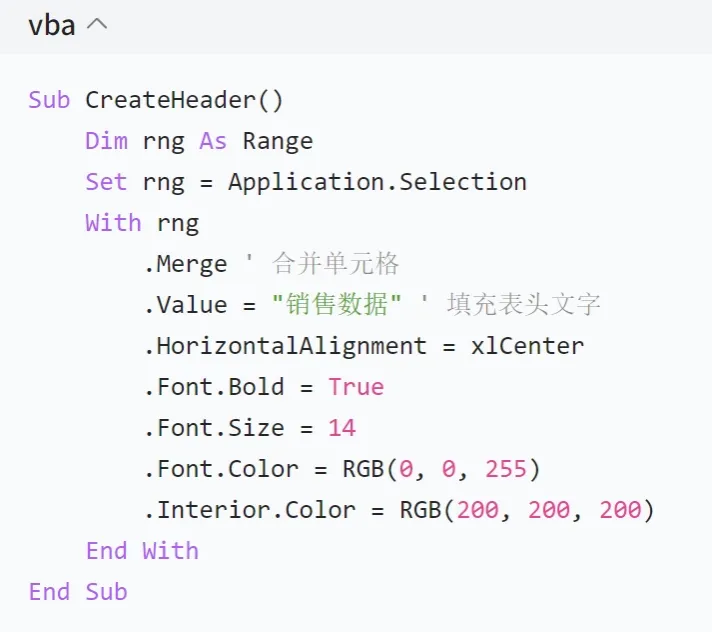This screenshot has height=632, width=712.
Task: Click the comment 填充表头文字
Action: pos(523,305)
